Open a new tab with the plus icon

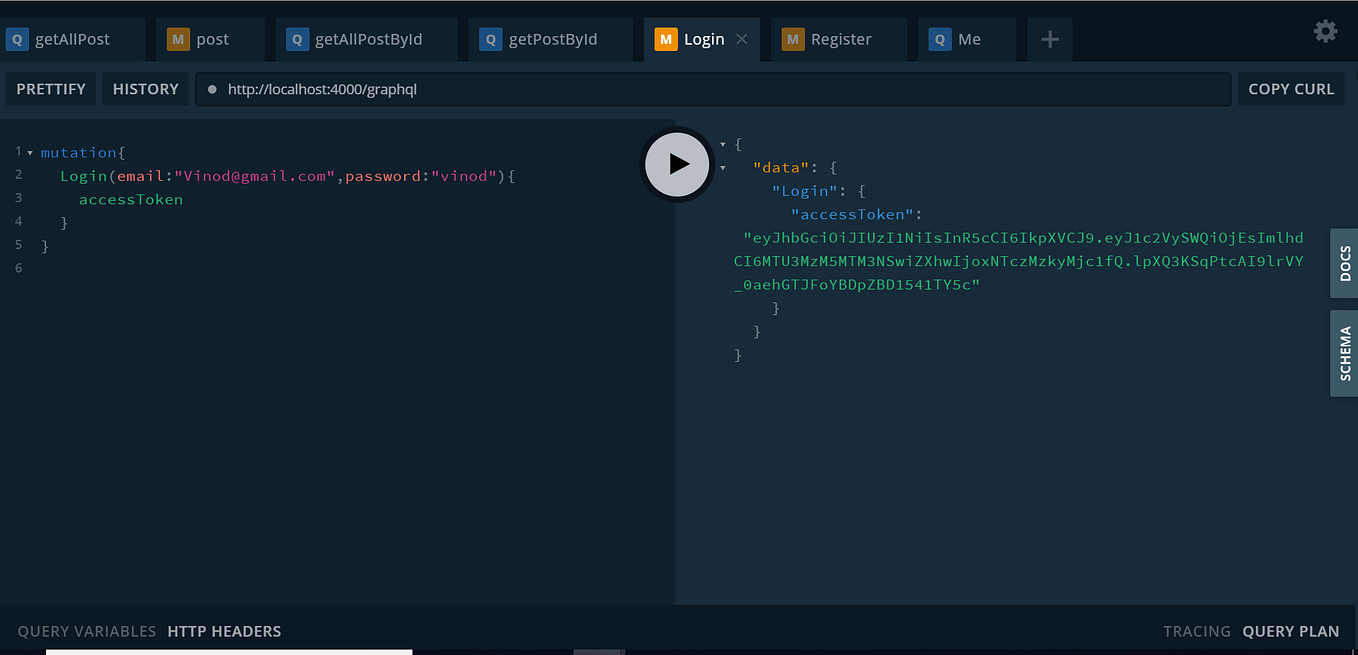1049,39
